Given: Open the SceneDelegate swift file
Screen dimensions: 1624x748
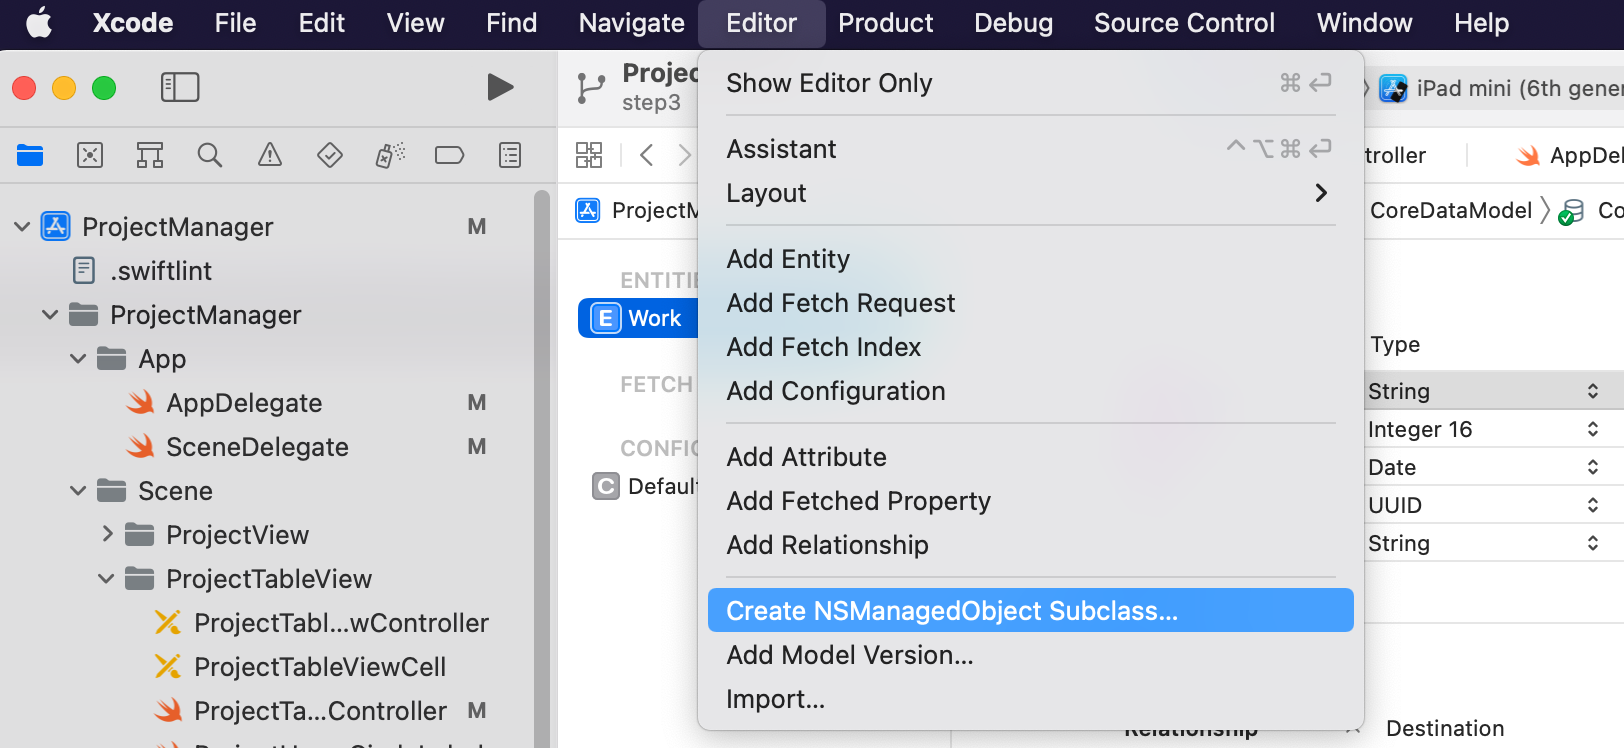Looking at the screenshot, I should (257, 447).
